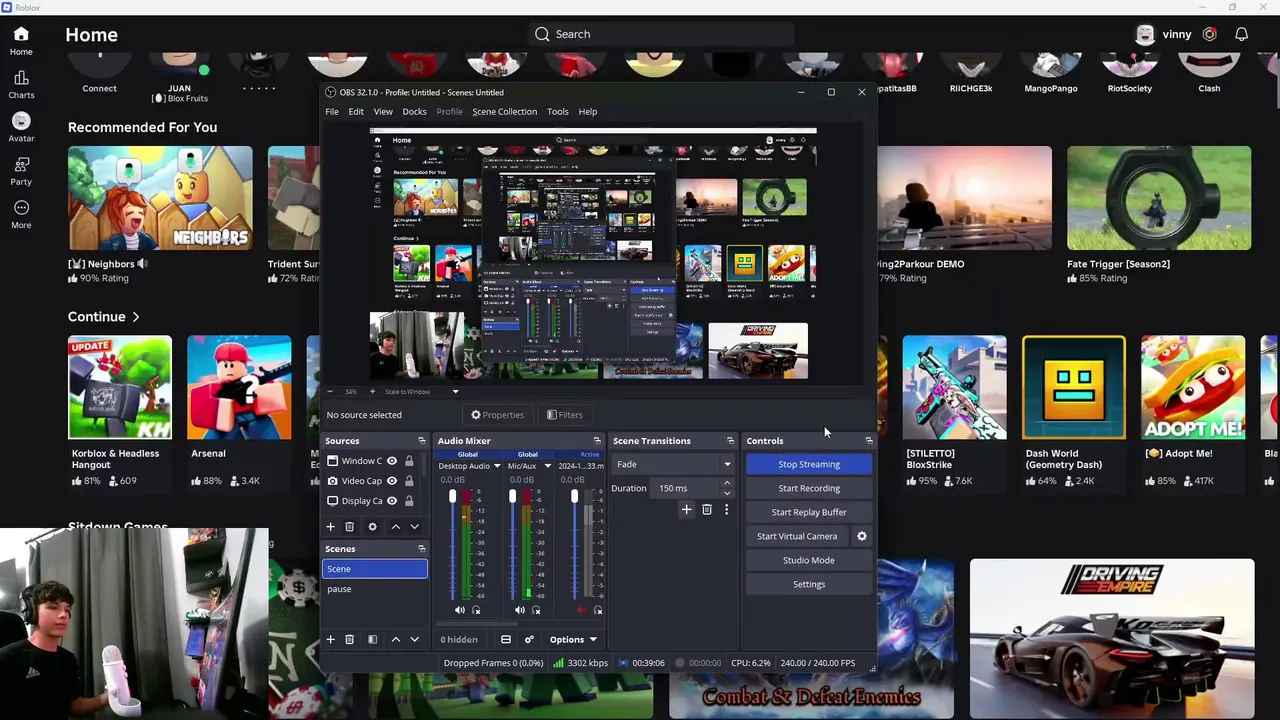Zoom out preview with minus icon
The height and width of the screenshot is (720, 1280).
pos(331,391)
